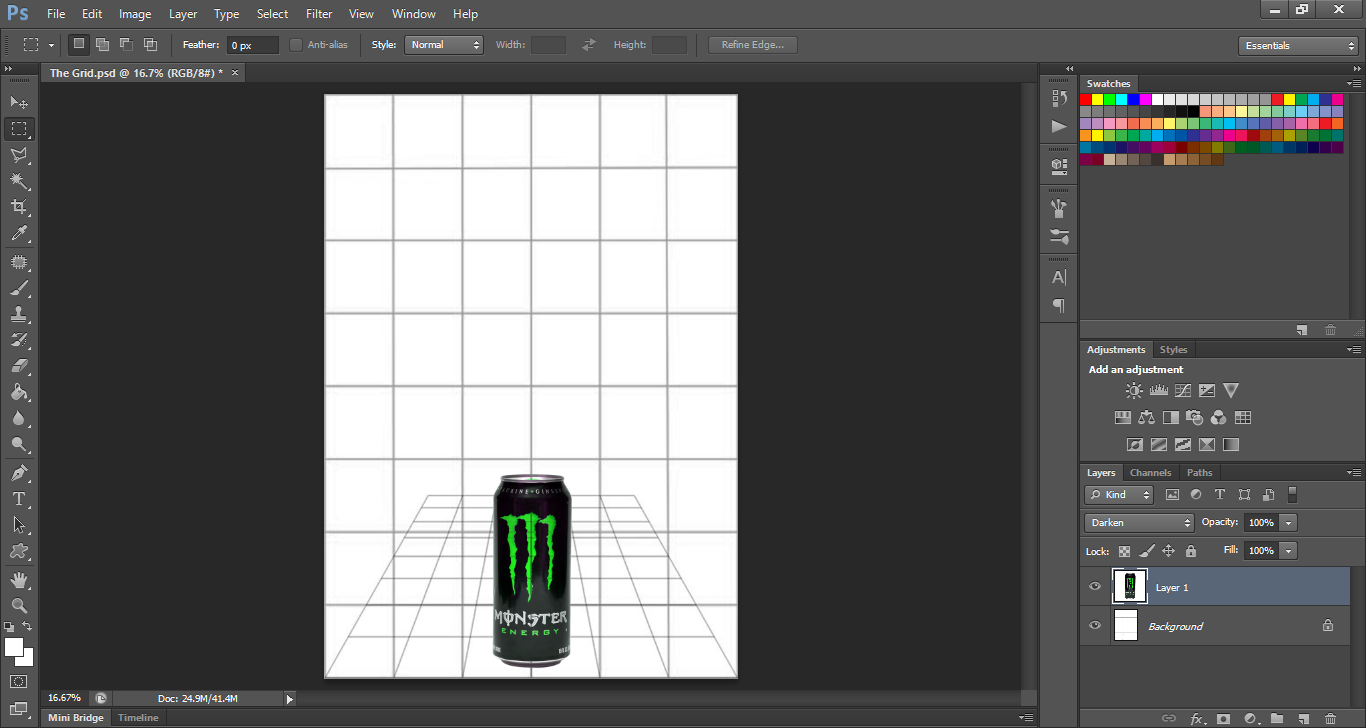
Task: Select the Hand tool
Action: click(19, 579)
